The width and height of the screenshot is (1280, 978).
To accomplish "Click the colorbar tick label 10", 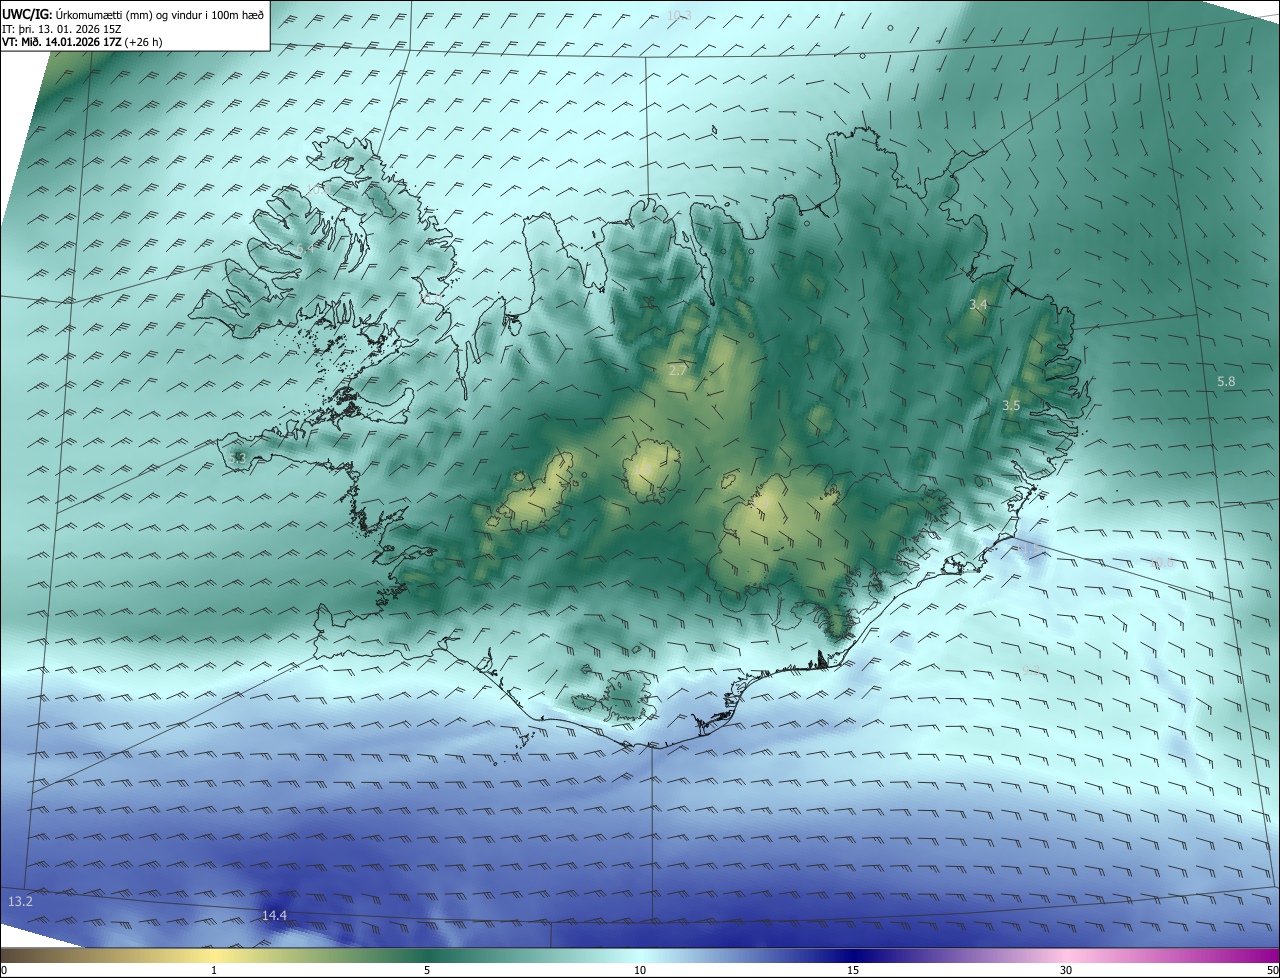I will click(x=640, y=970).
